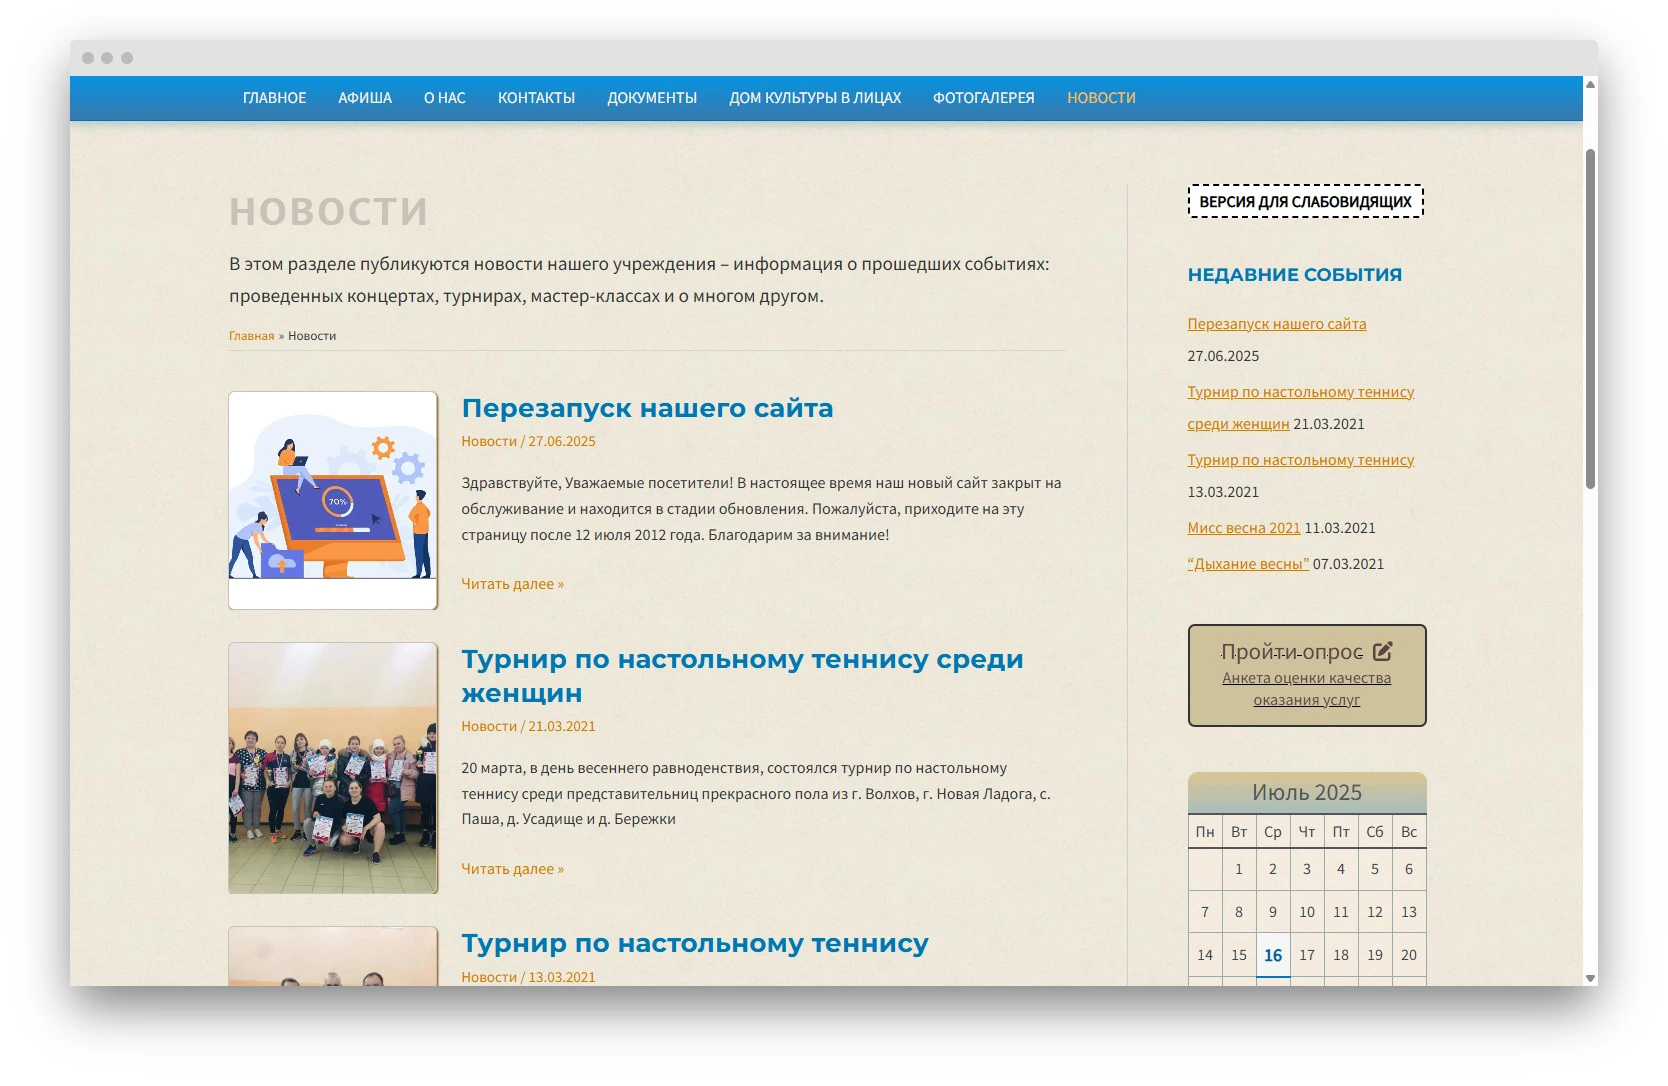Screen dimensions: 1668x1086
Task: Open the women's tennis tournament group photo
Action: pos(333,768)
